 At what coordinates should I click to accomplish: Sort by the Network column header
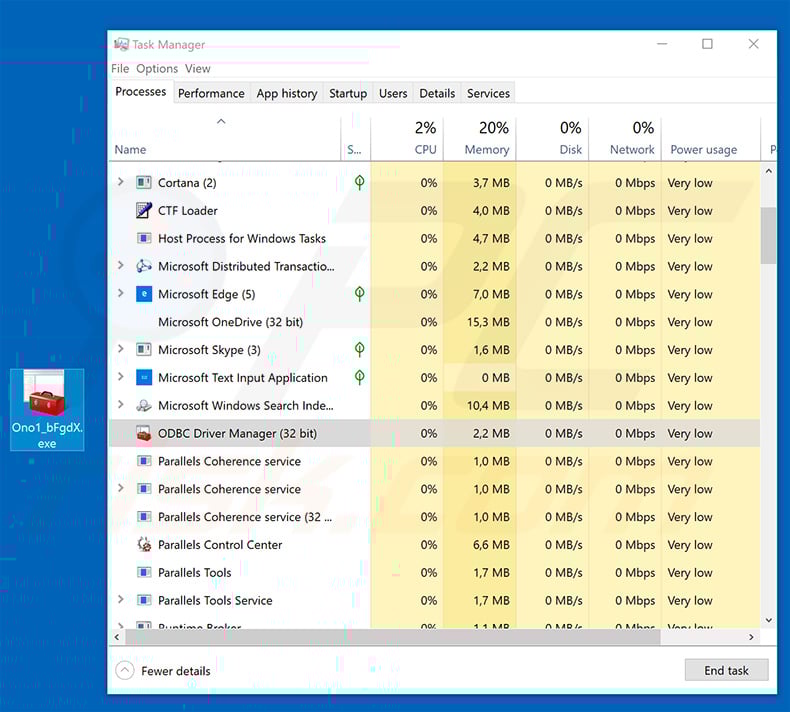[x=625, y=139]
